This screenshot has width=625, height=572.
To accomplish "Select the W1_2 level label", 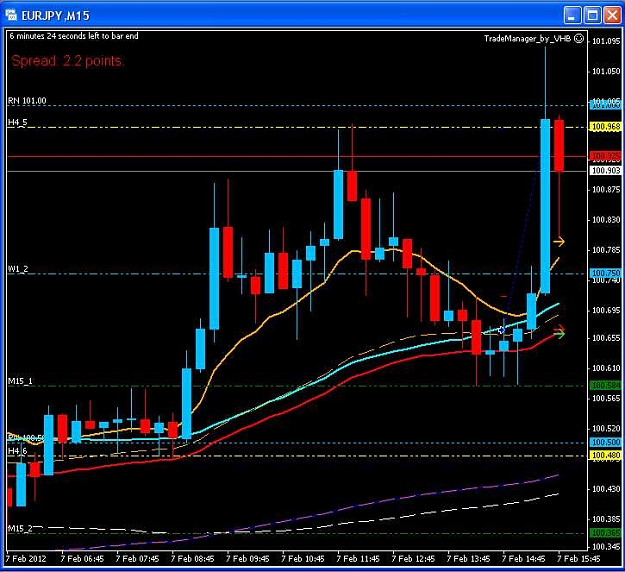I will (18, 269).
